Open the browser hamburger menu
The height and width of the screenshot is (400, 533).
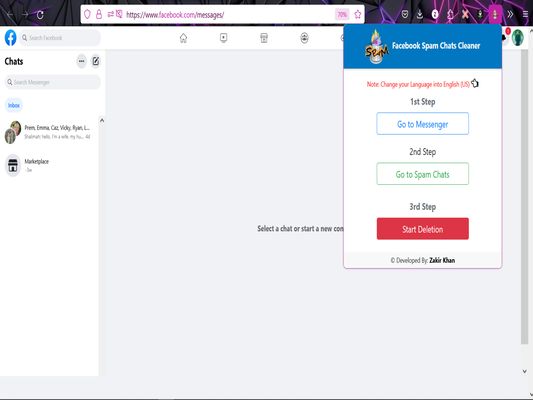526,14
